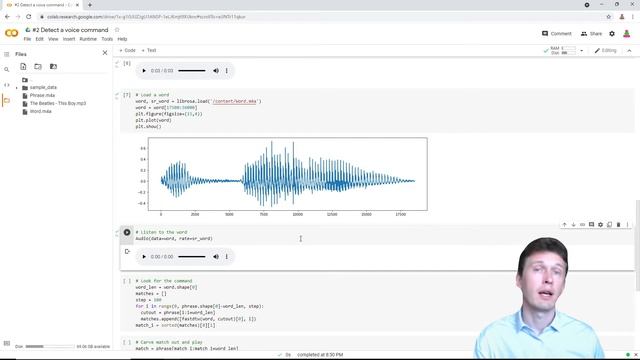Mute the word audio player
The width and height of the screenshot is (640, 360).
coord(216,257)
